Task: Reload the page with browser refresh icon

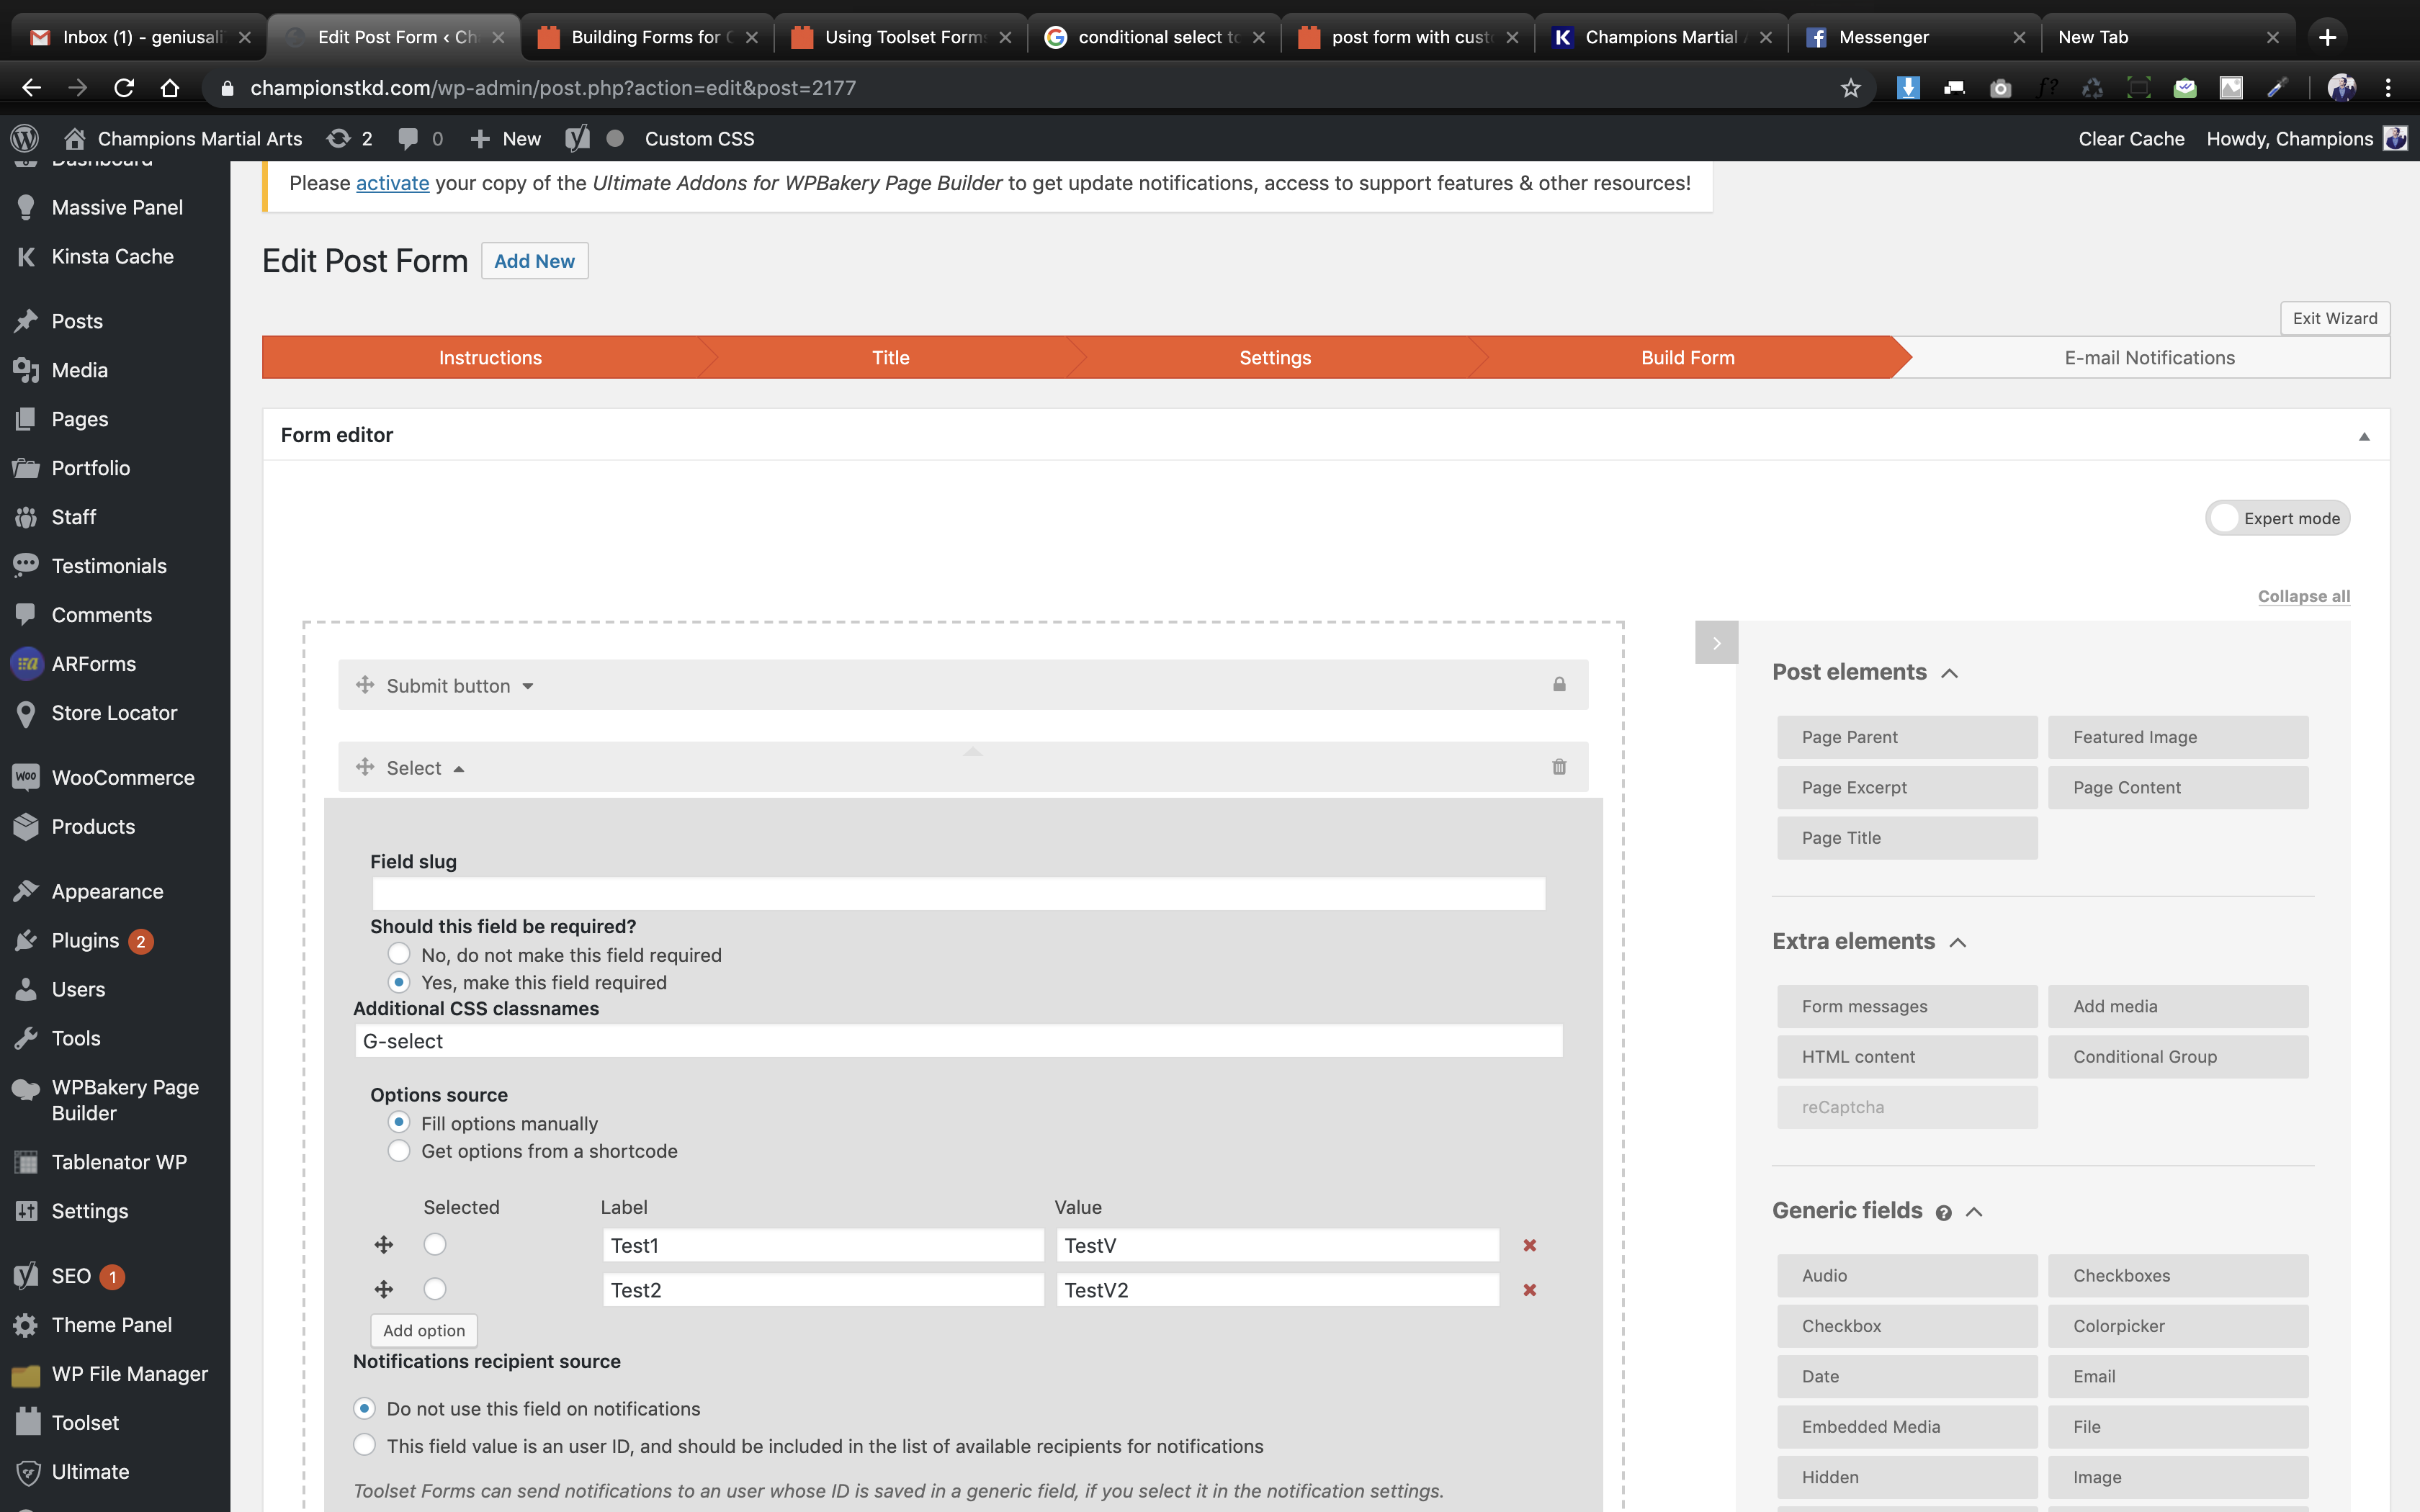Action: pyautogui.click(x=124, y=88)
